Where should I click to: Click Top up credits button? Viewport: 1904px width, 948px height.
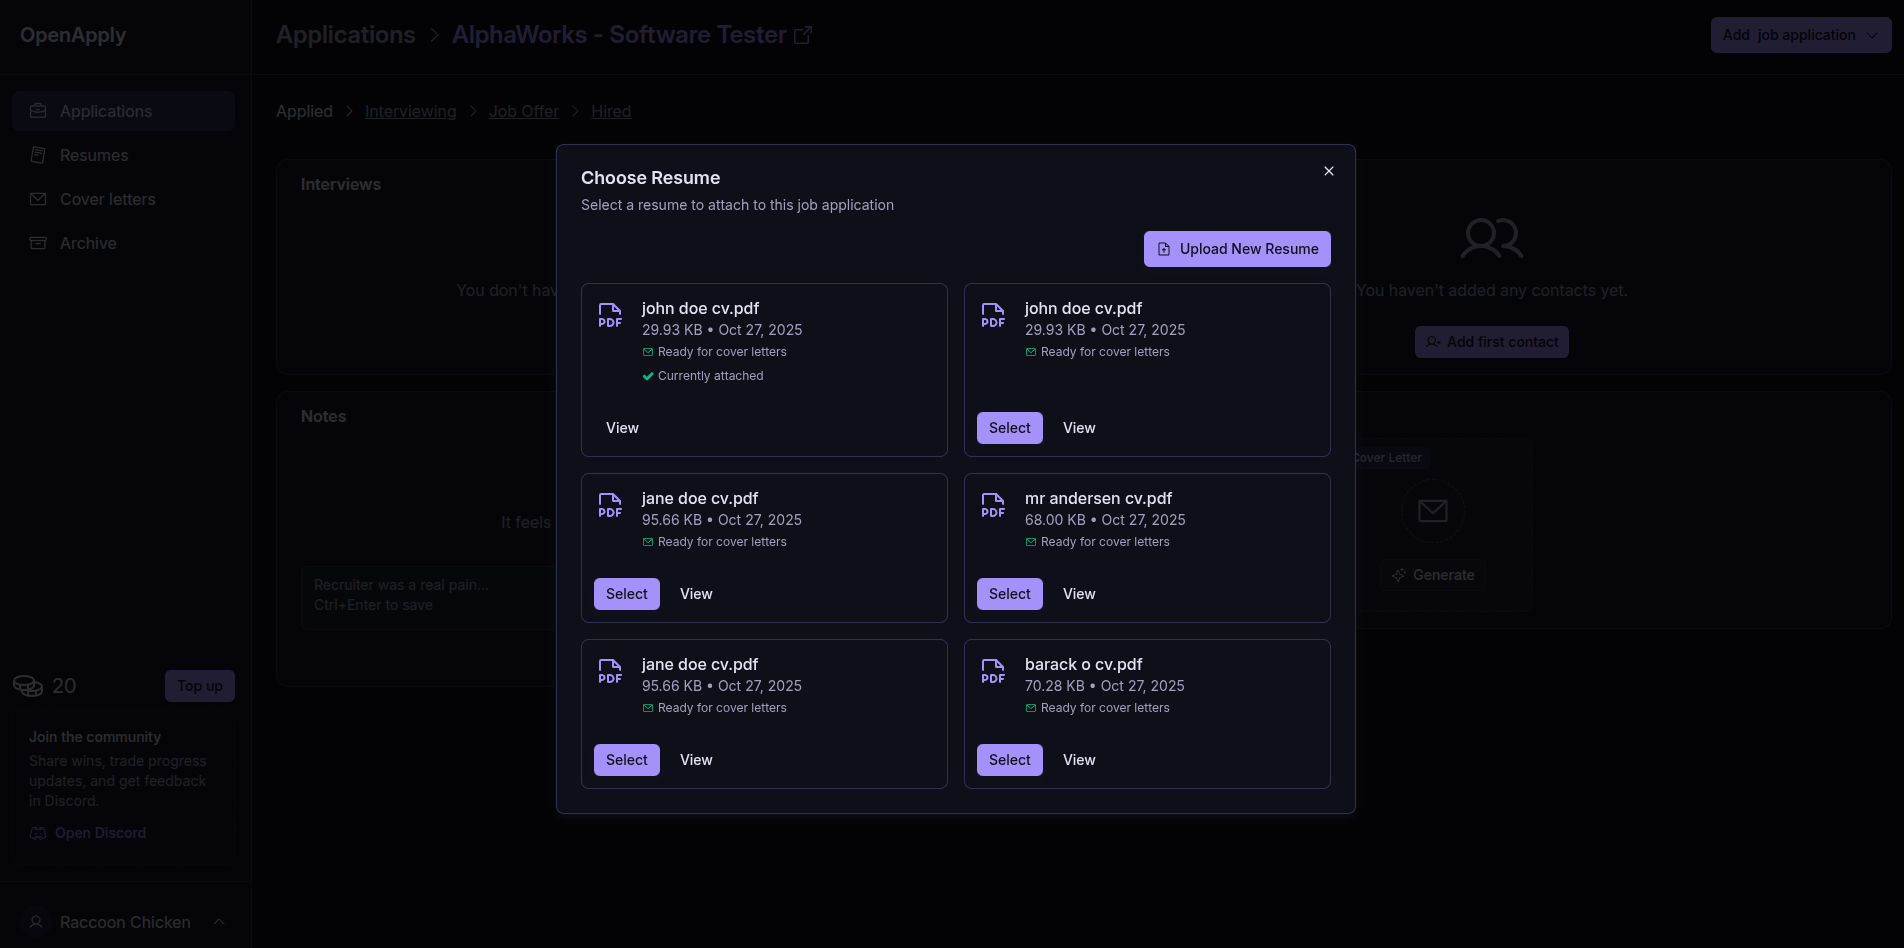(x=200, y=686)
